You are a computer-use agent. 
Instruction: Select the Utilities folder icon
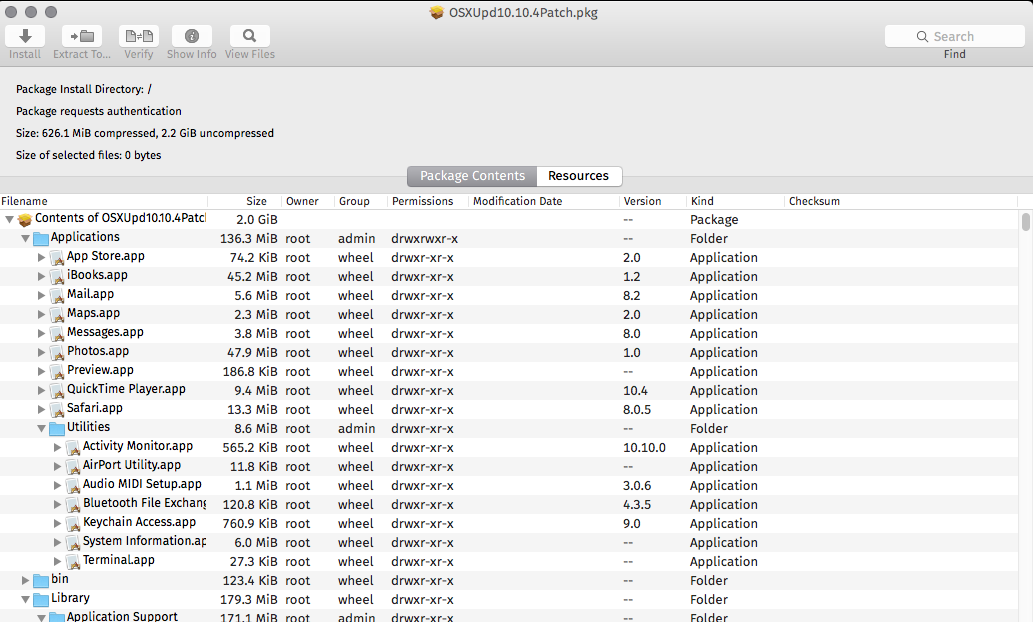click(57, 428)
